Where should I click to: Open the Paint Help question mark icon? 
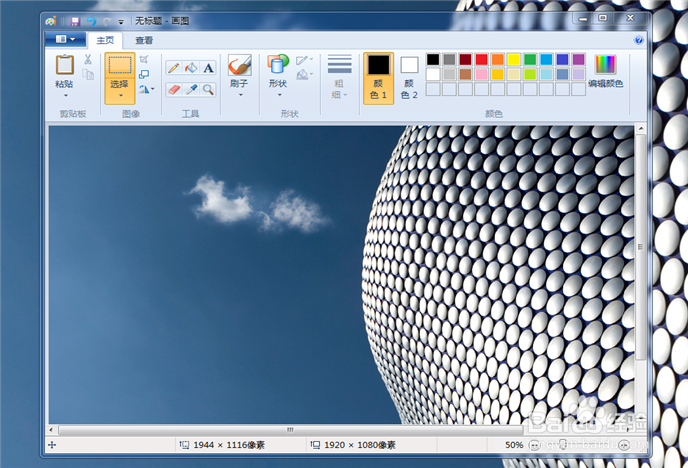tap(638, 40)
